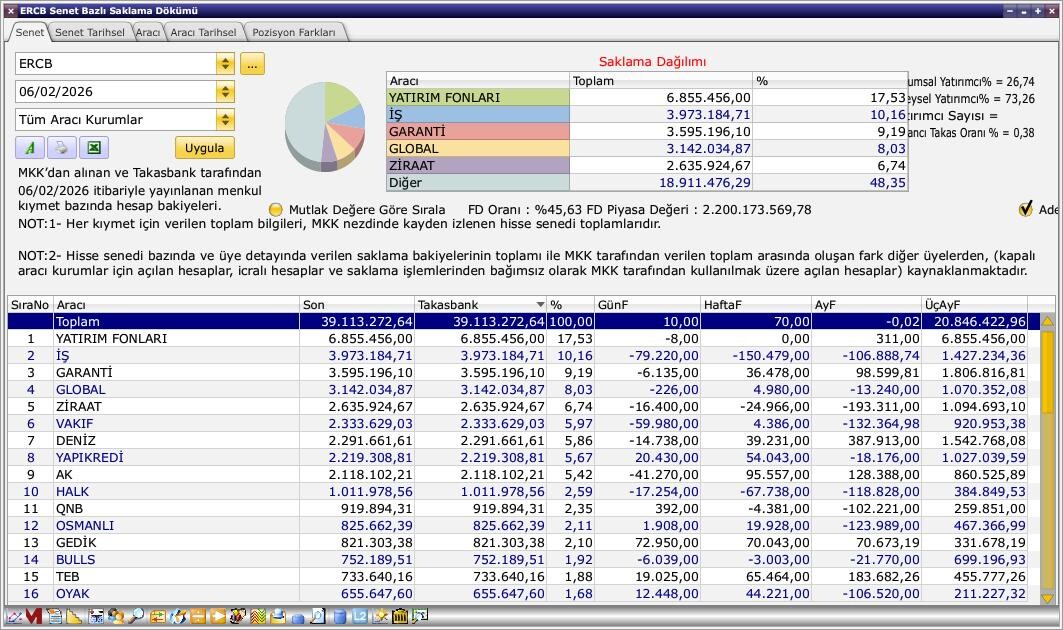The height and width of the screenshot is (630, 1063).
Task: Click the '...' symbol browse button
Action: 251,64
